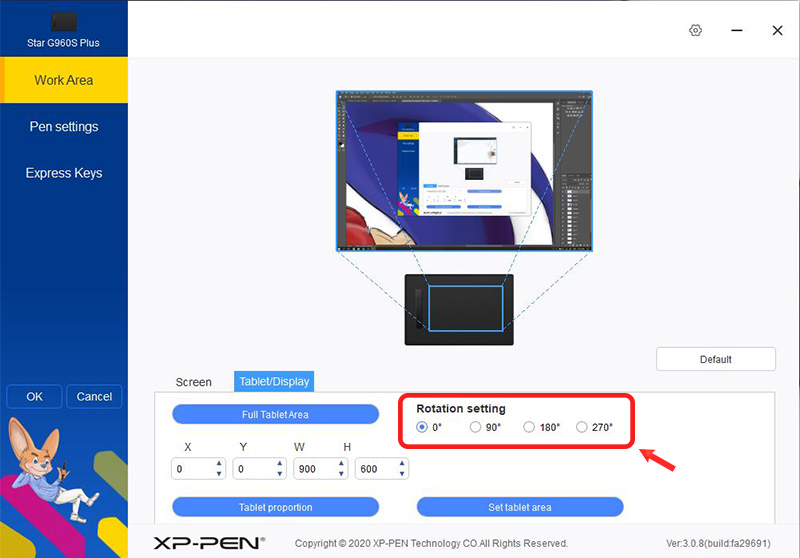The image size is (800, 558).
Task: Minimize the XP-PEN settings window
Action: point(736,30)
